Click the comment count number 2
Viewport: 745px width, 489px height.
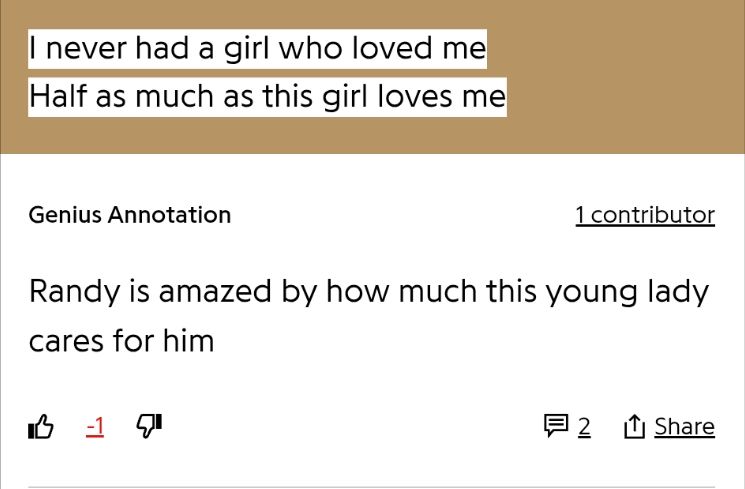pos(584,426)
